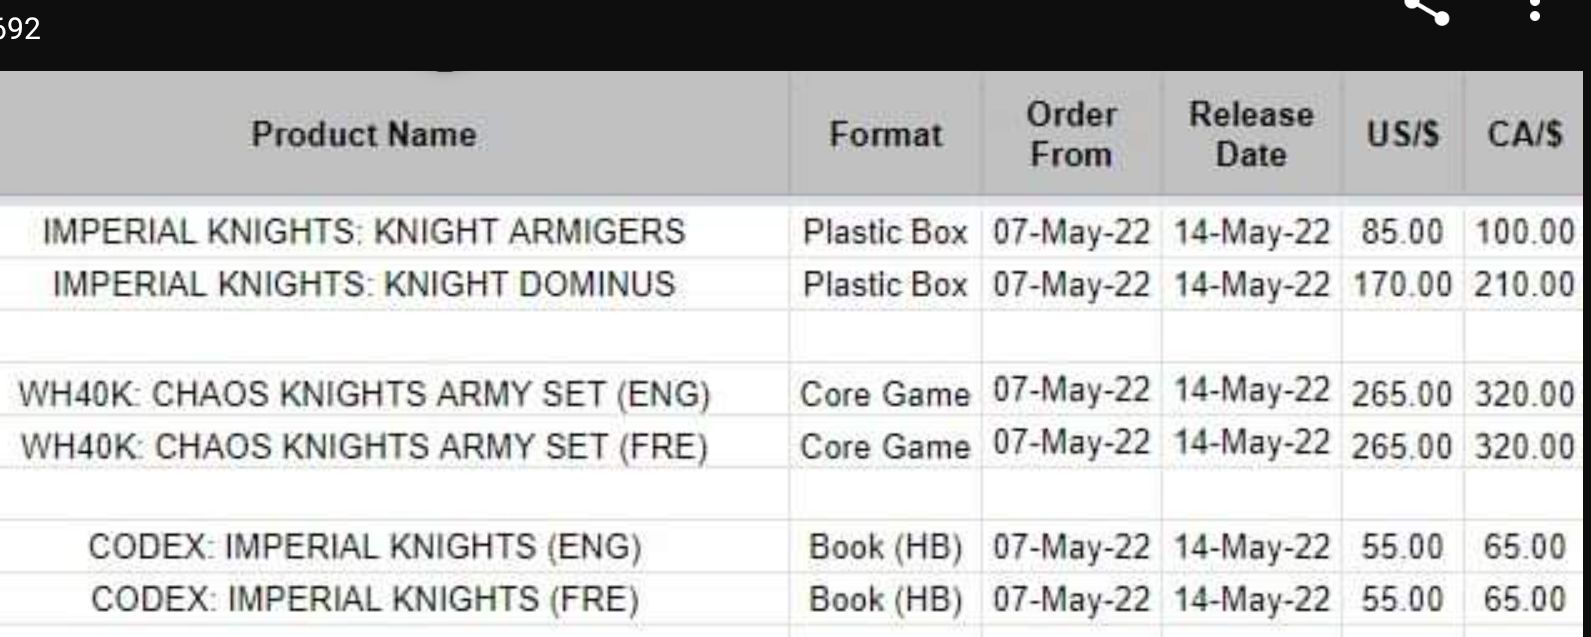Click the 170.00 US price cell
Image resolution: width=1591 pixels, height=637 pixels.
pos(1402,284)
